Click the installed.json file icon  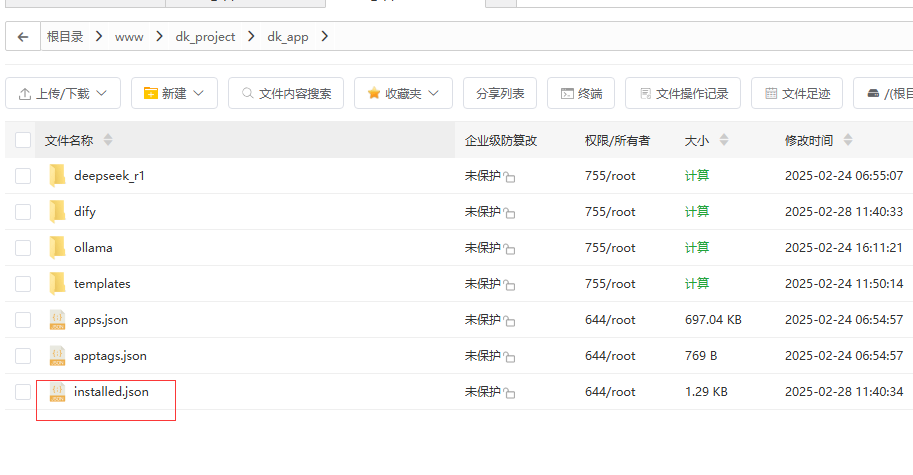click(x=57, y=392)
